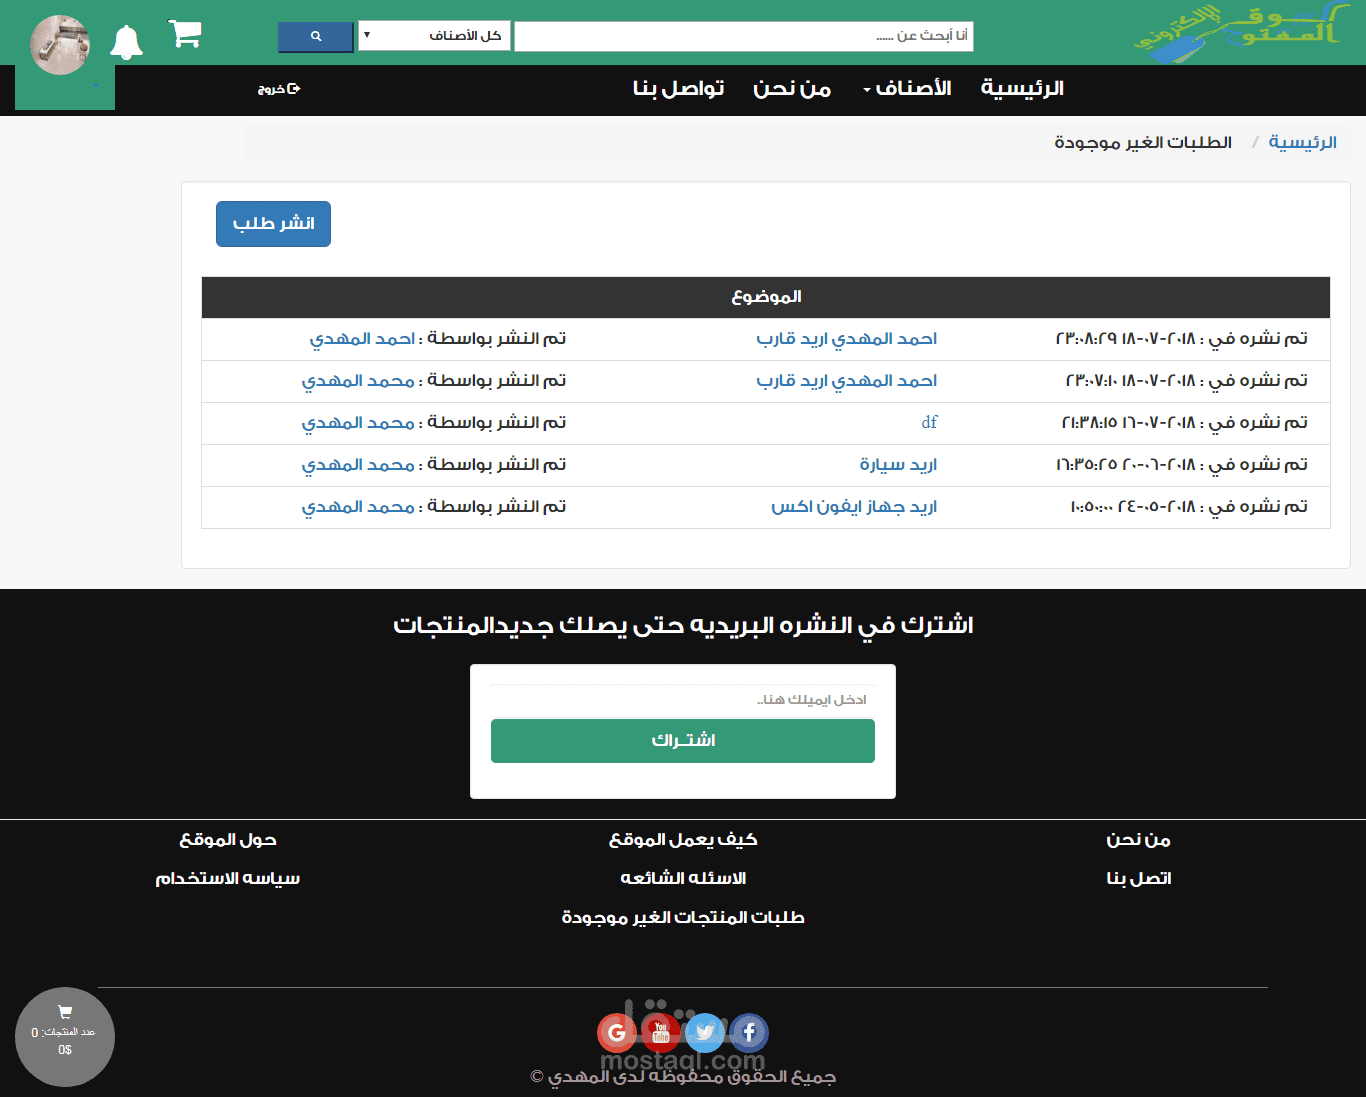Open the user profile avatar
The width and height of the screenshot is (1366, 1097).
[x=60, y=45]
